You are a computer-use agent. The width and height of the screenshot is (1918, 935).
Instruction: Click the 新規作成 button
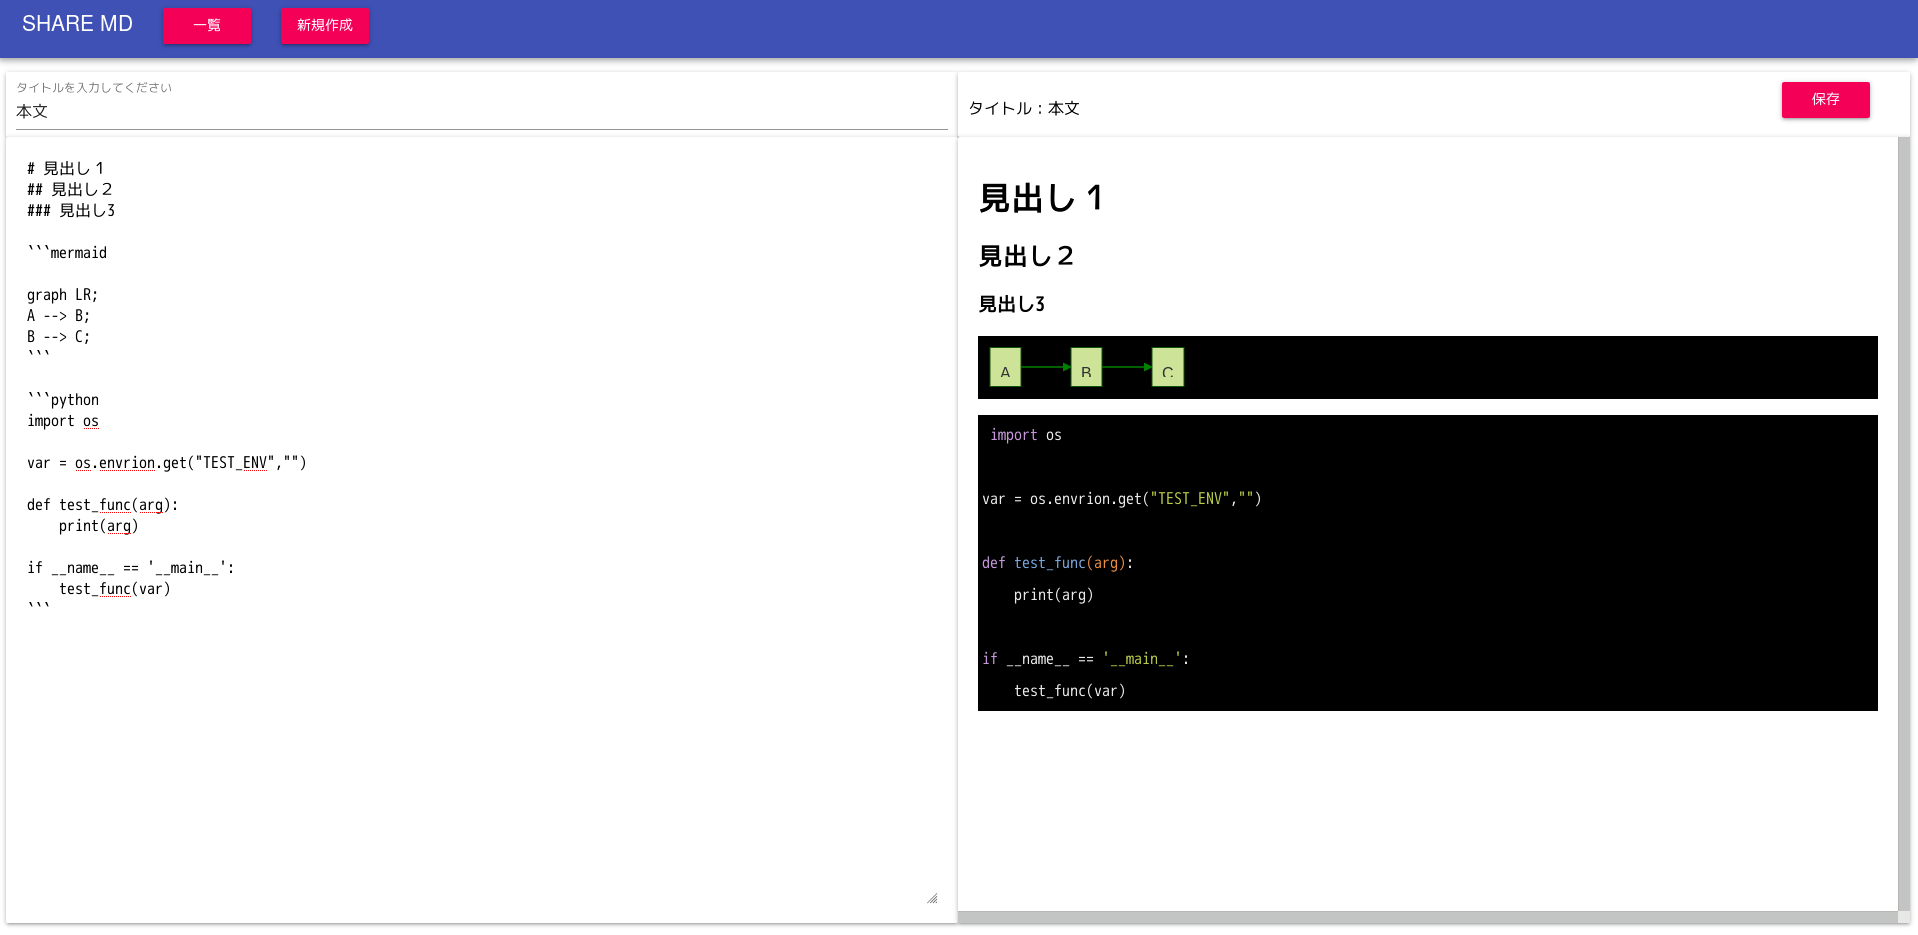click(x=325, y=25)
